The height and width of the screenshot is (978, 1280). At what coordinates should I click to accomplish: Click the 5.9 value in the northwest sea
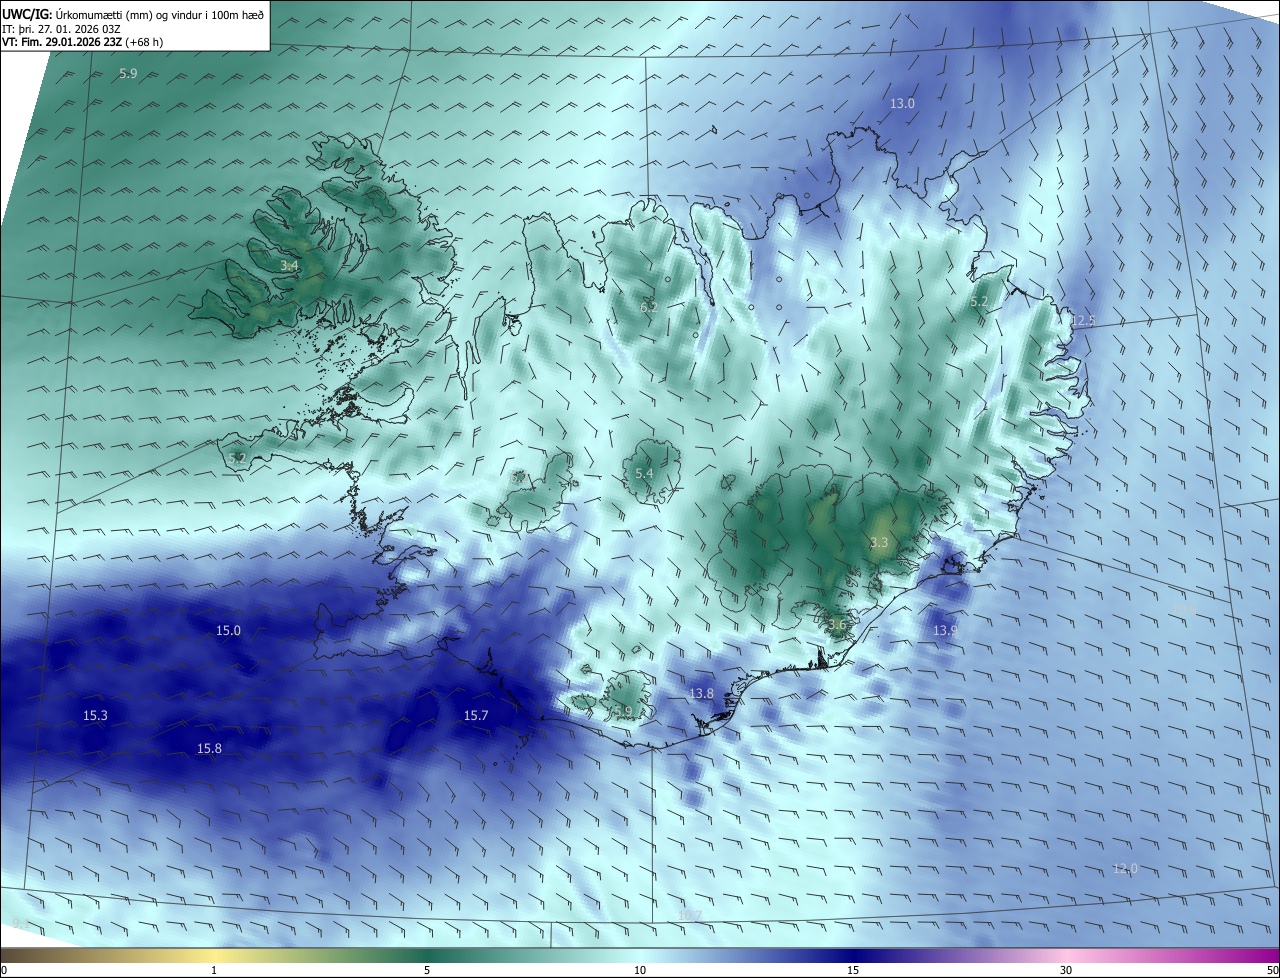128,74
